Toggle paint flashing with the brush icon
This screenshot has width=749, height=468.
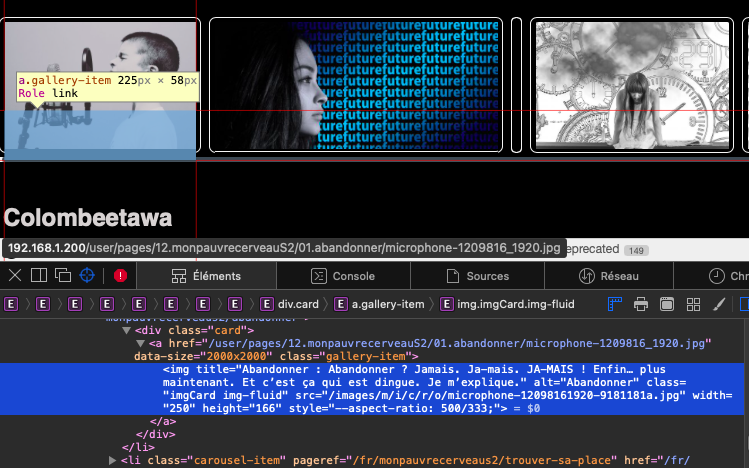click(719, 304)
